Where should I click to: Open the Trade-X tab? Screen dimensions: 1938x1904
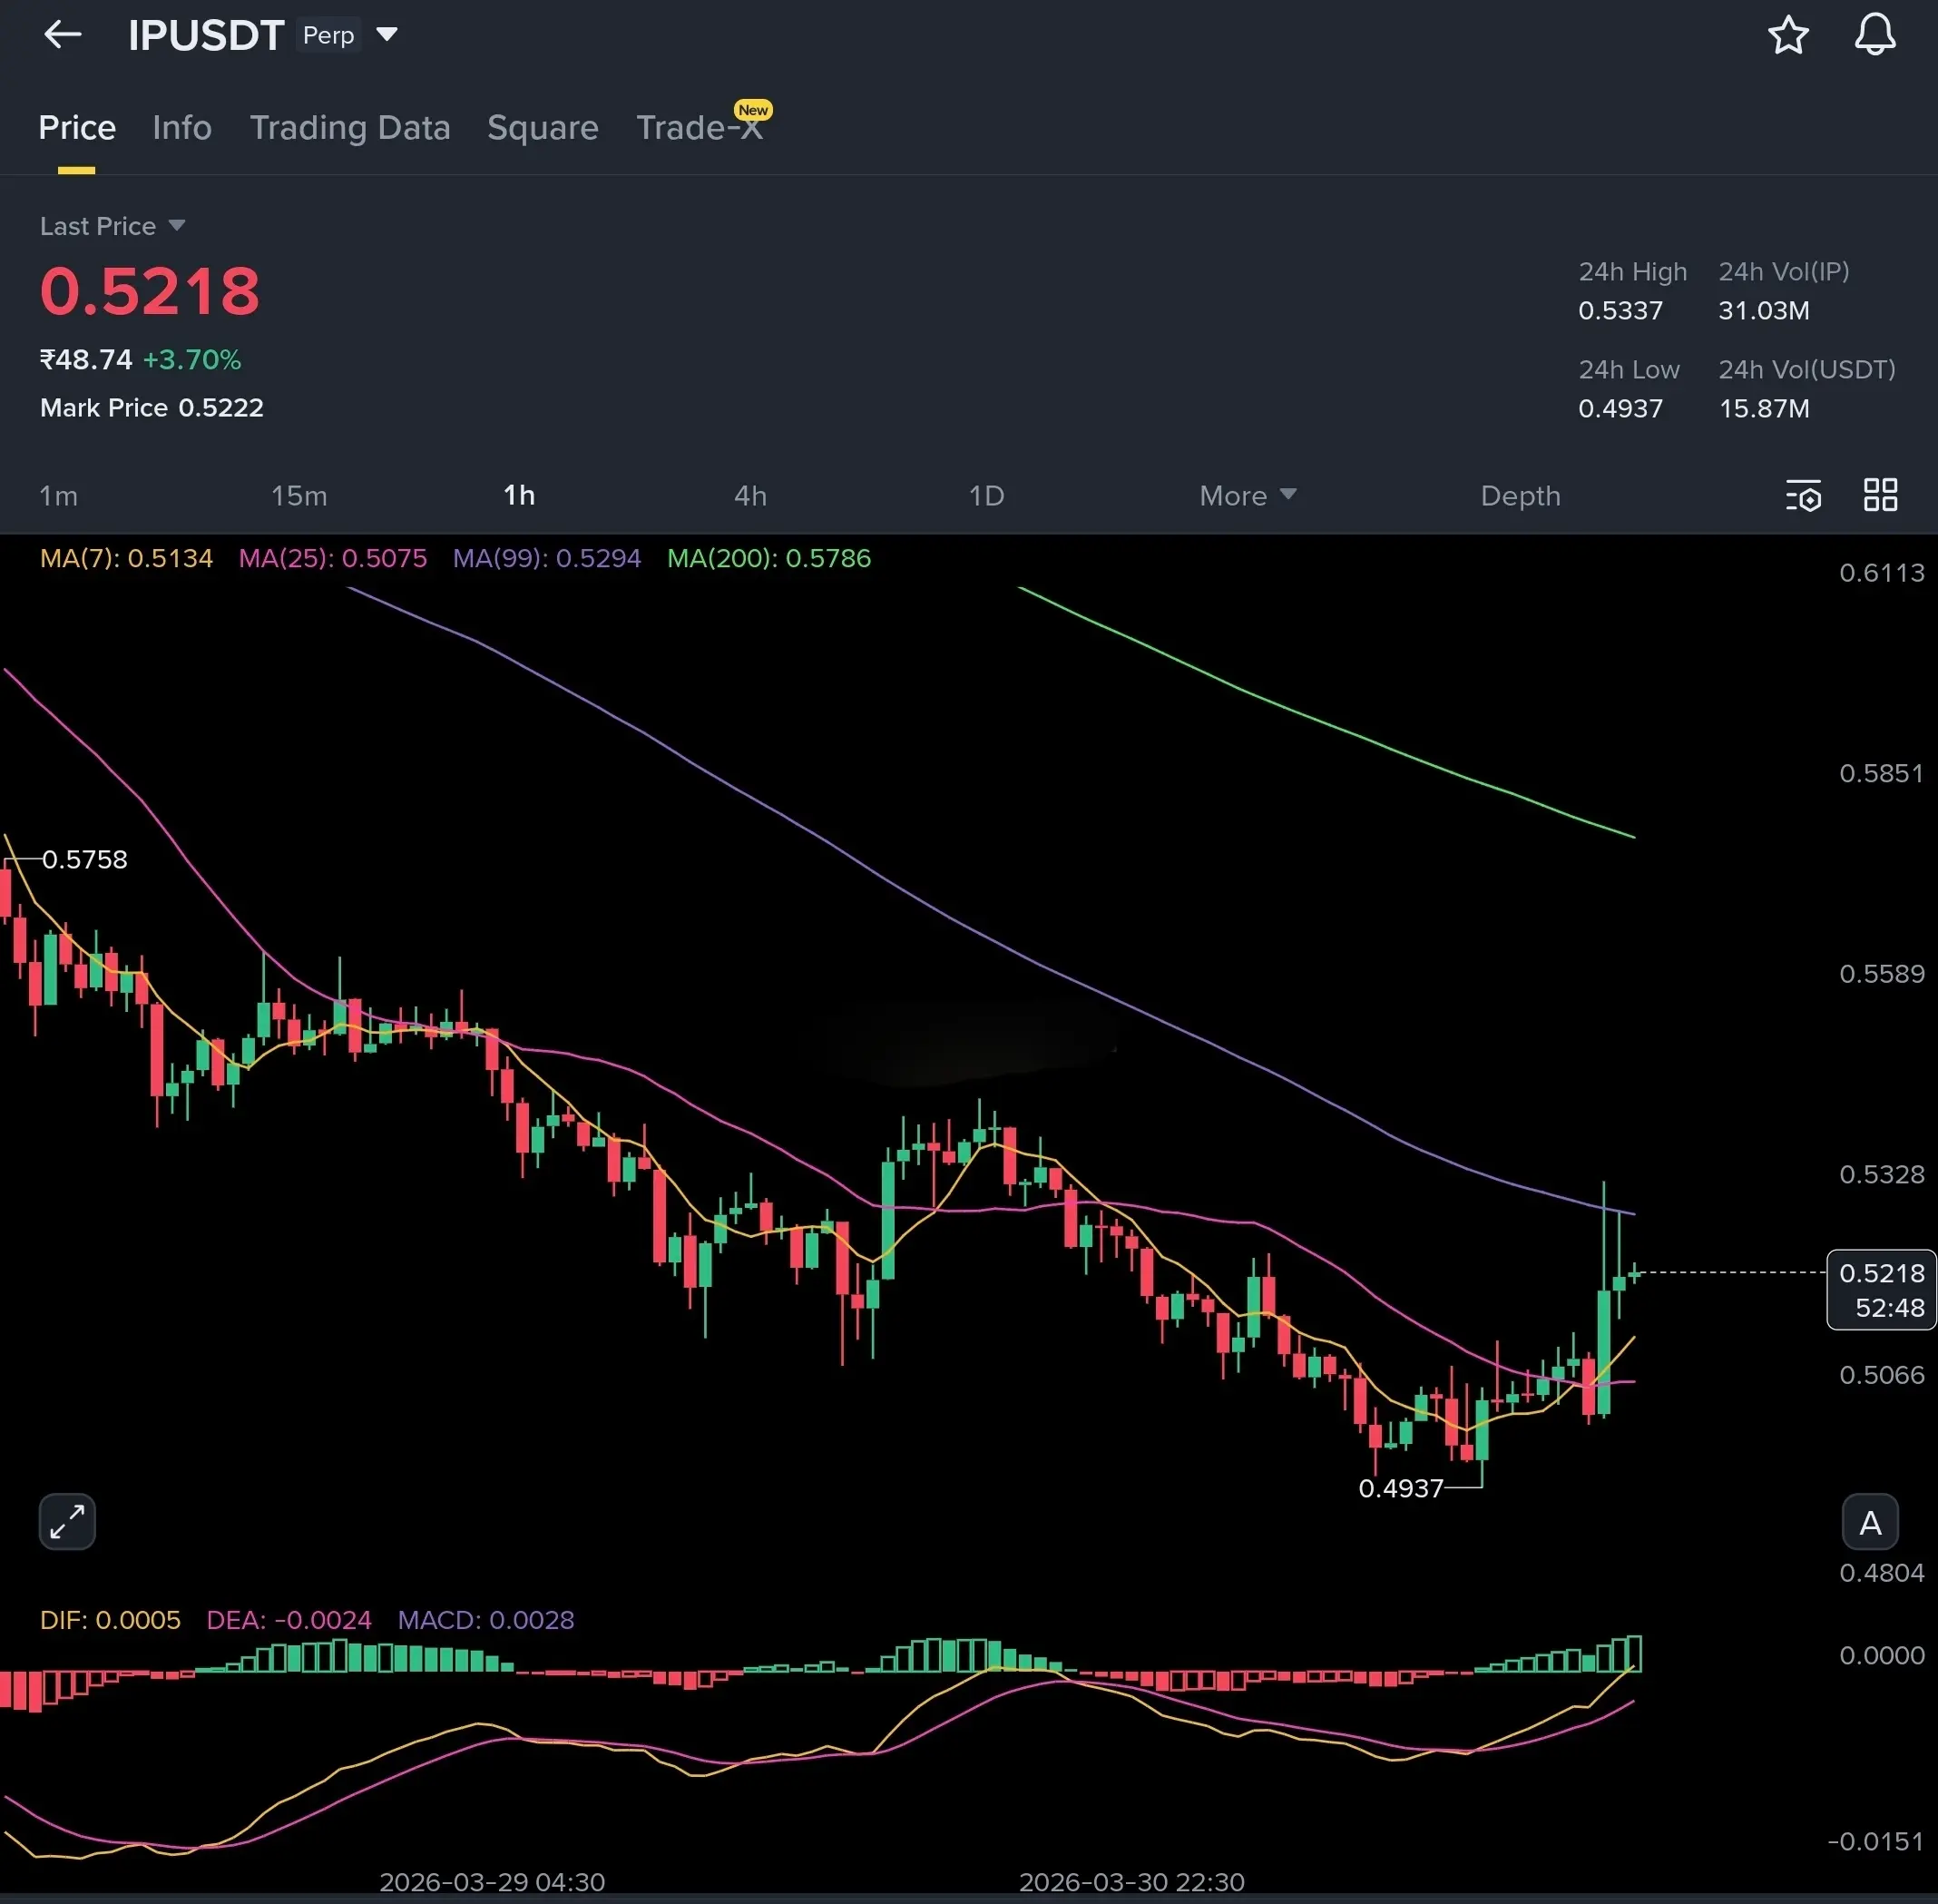coord(699,128)
